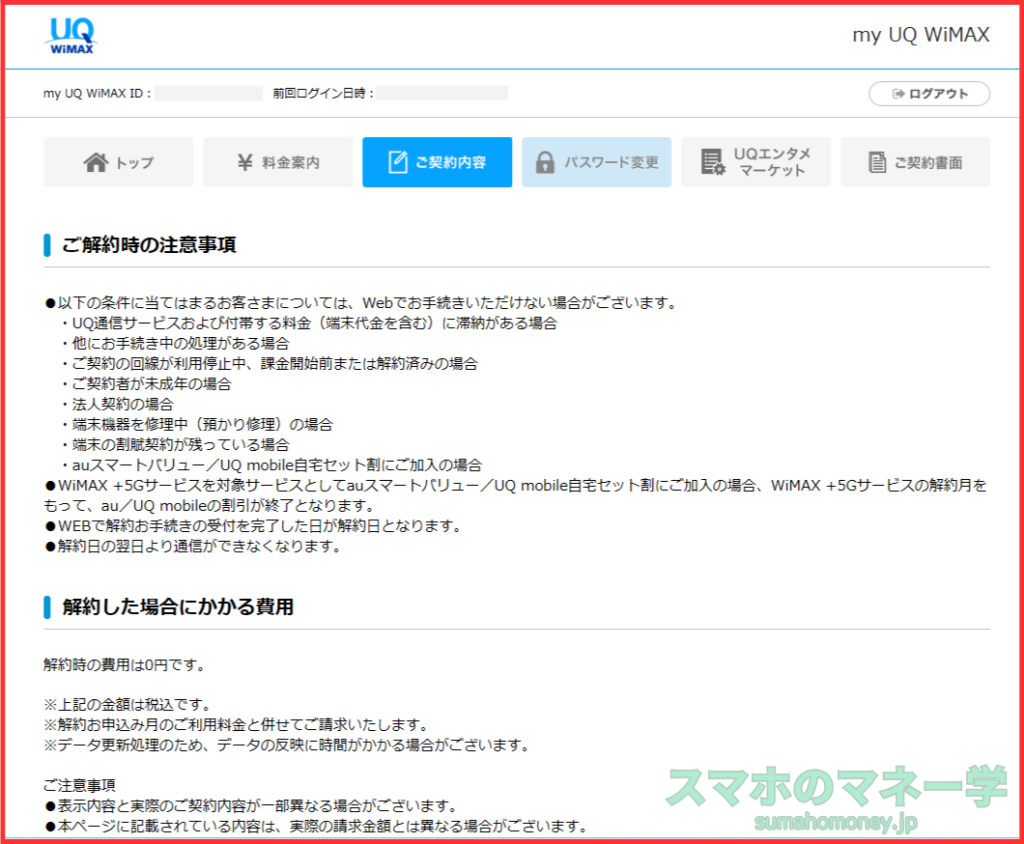The image size is (1024, 844).
Task: Open the トップ tab
Action: point(118,162)
